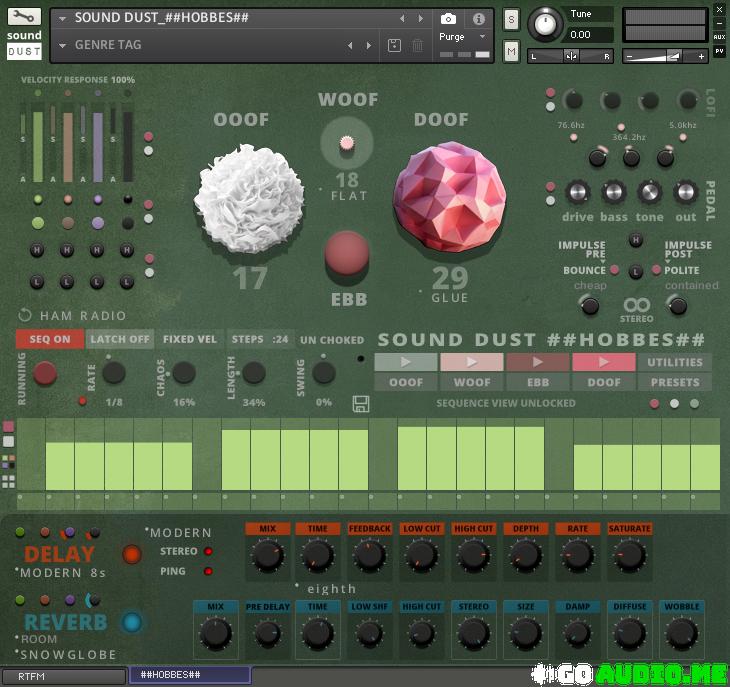
Task: Go to previous instrument with left arrow
Action: 402,18
